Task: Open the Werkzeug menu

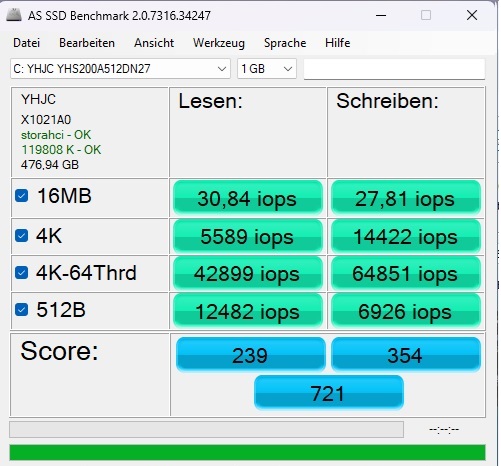Action: coord(219,43)
